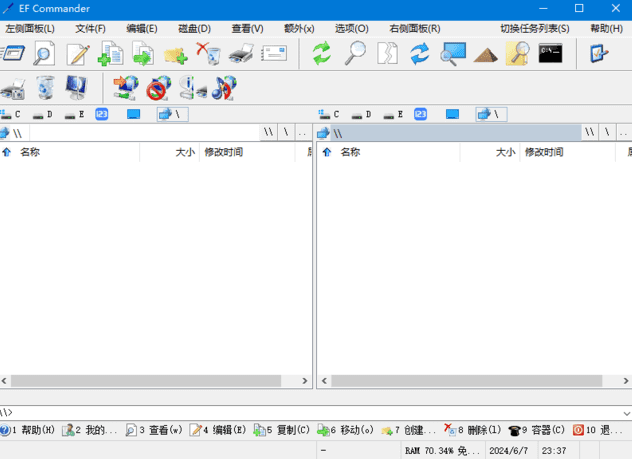632x459 pixels.
Task: Expand the command line history dropdown
Action: tap(626, 413)
